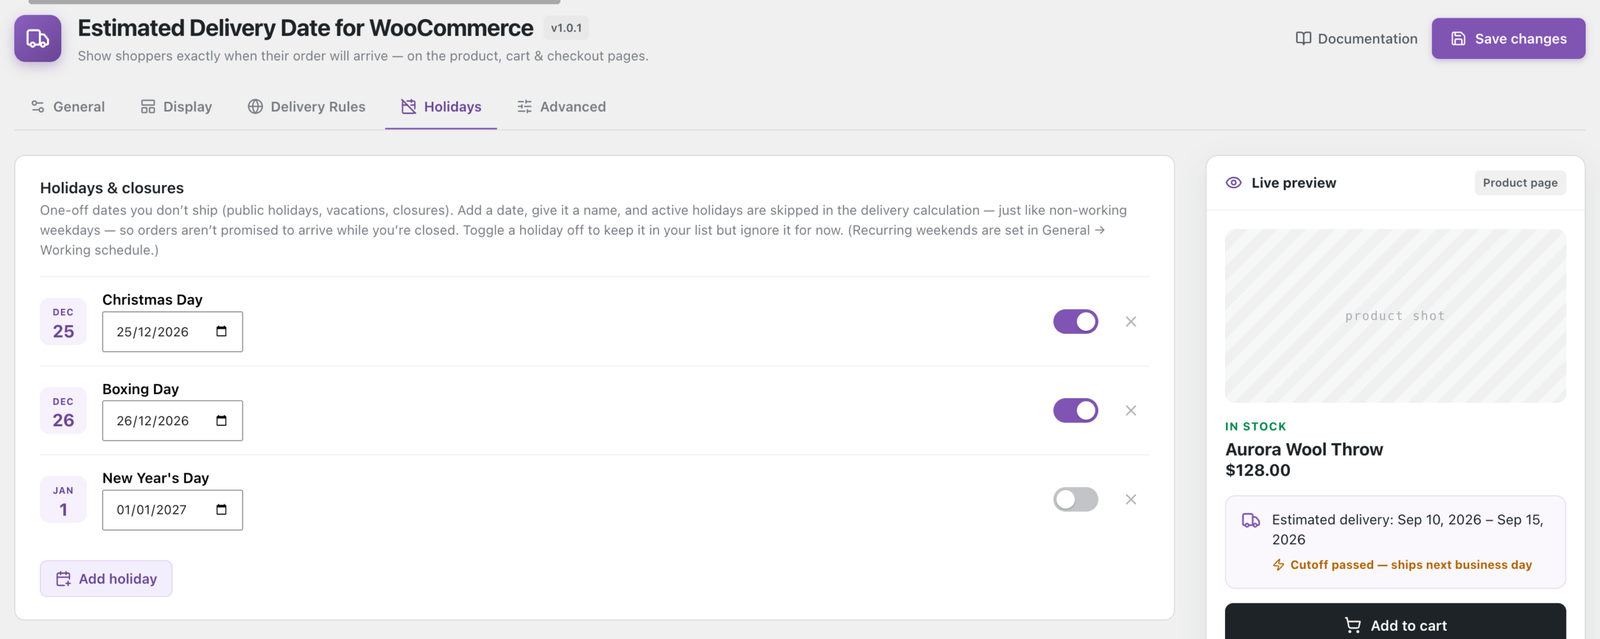The width and height of the screenshot is (1600, 639).
Task: Click the Estimated delivery date range text
Action: [1408, 530]
